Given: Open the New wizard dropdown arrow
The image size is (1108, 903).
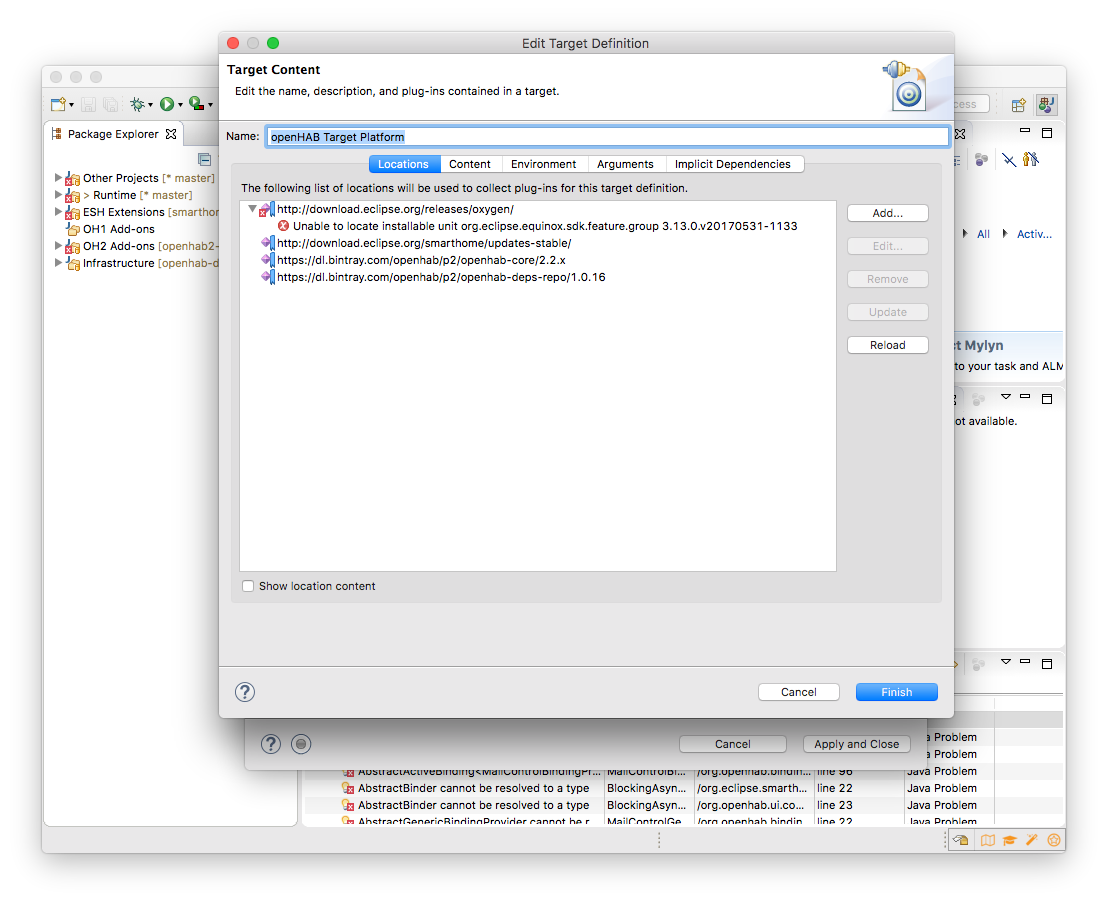Looking at the screenshot, I should [71, 105].
